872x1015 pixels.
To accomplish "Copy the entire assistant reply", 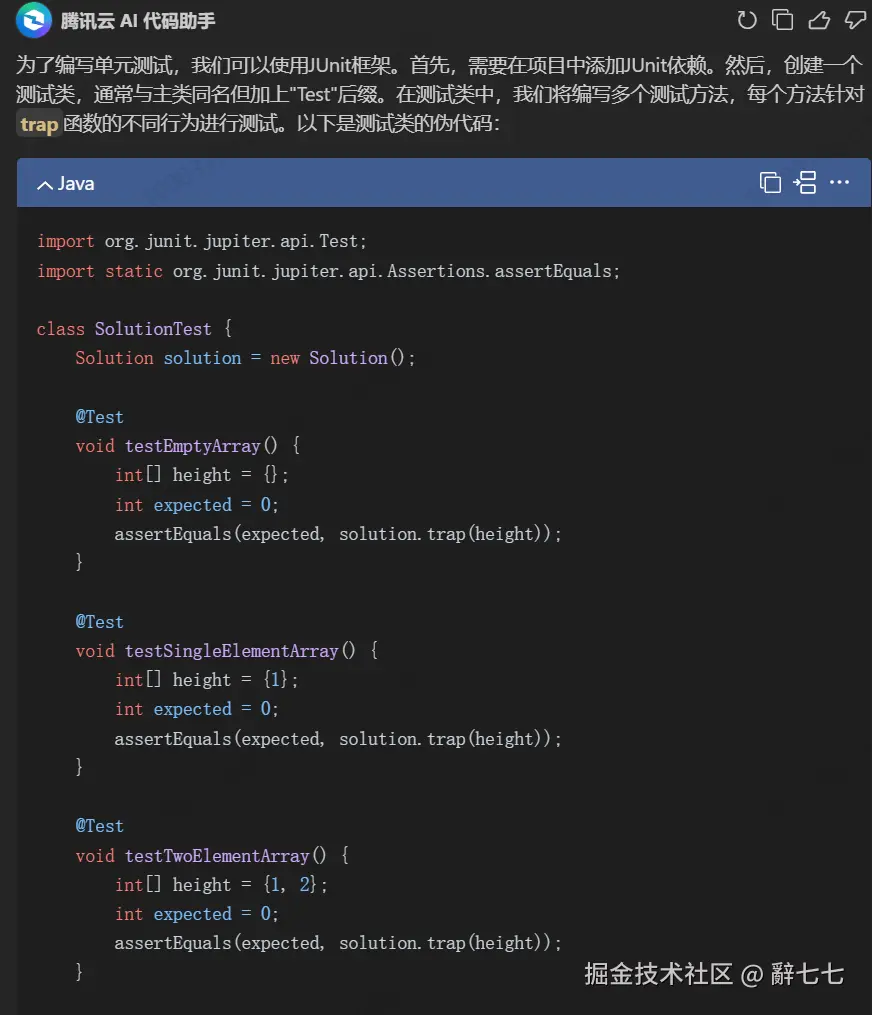I will coord(782,20).
